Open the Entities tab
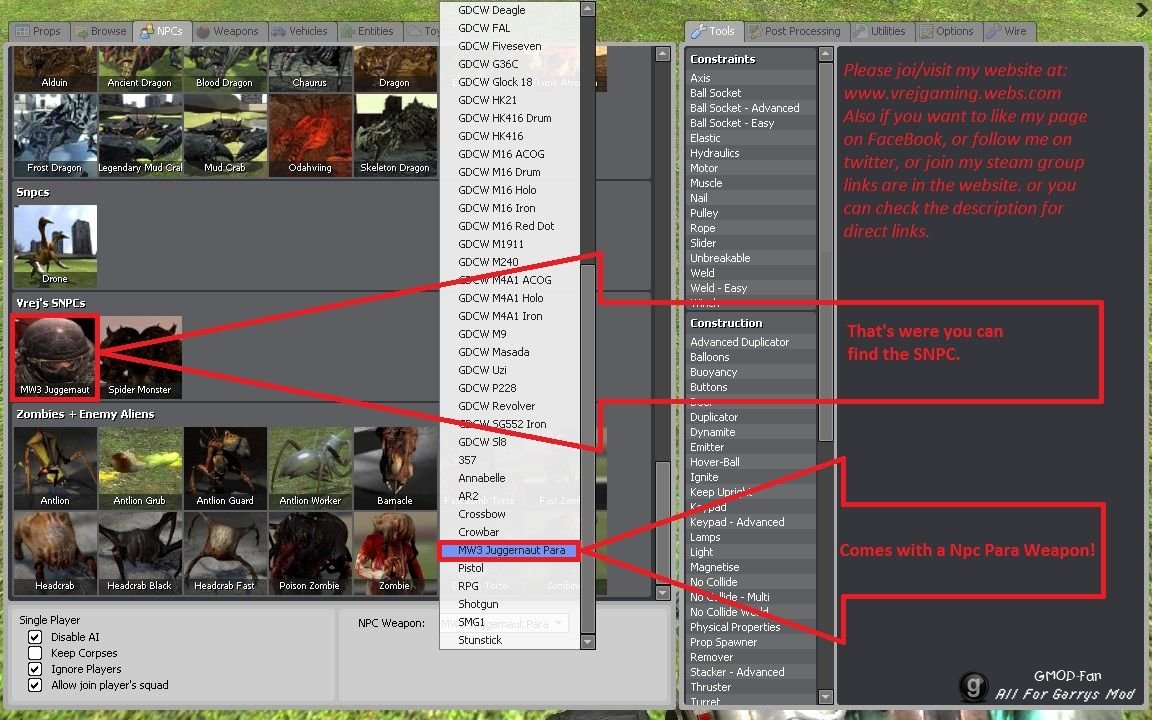This screenshot has height=720, width=1152. pyautogui.click(x=368, y=32)
